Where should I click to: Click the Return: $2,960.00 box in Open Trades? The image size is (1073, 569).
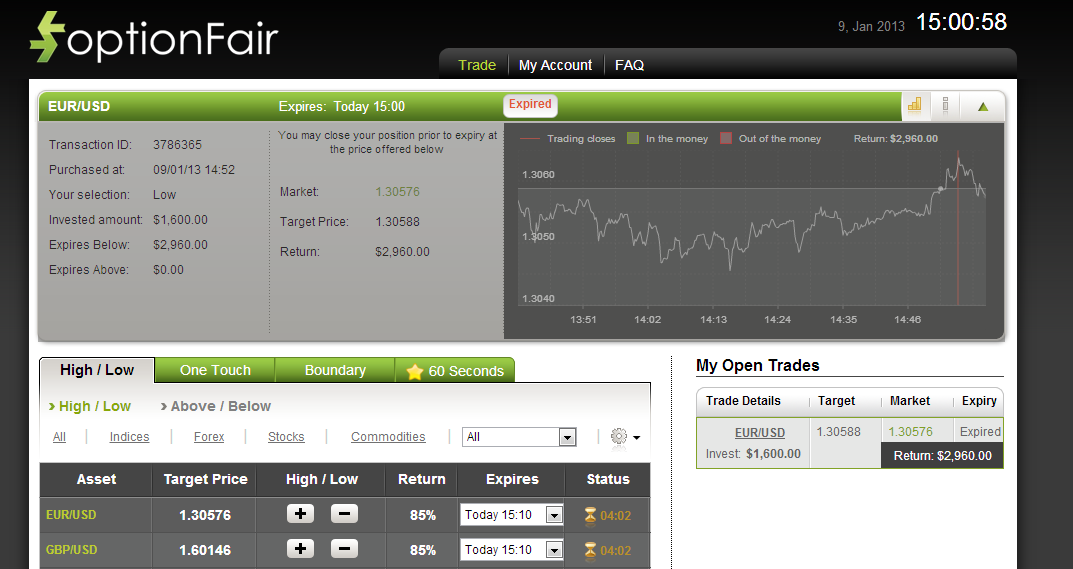942,455
